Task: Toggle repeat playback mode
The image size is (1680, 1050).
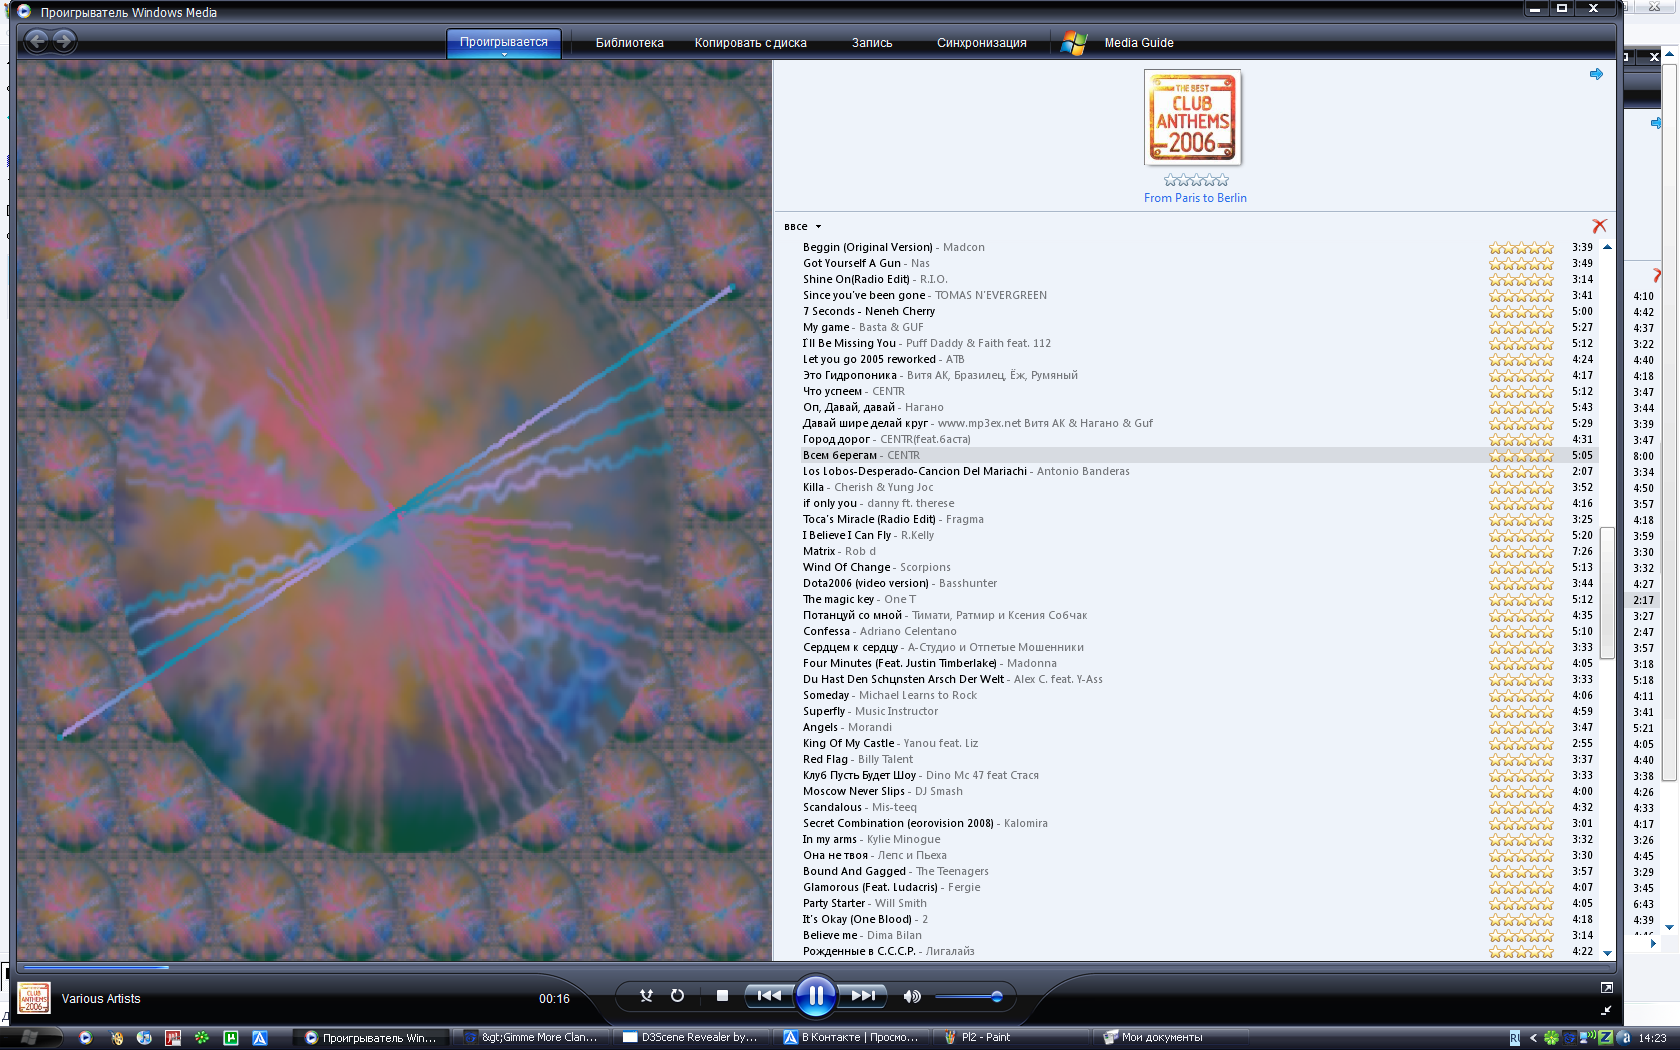Action: (677, 996)
